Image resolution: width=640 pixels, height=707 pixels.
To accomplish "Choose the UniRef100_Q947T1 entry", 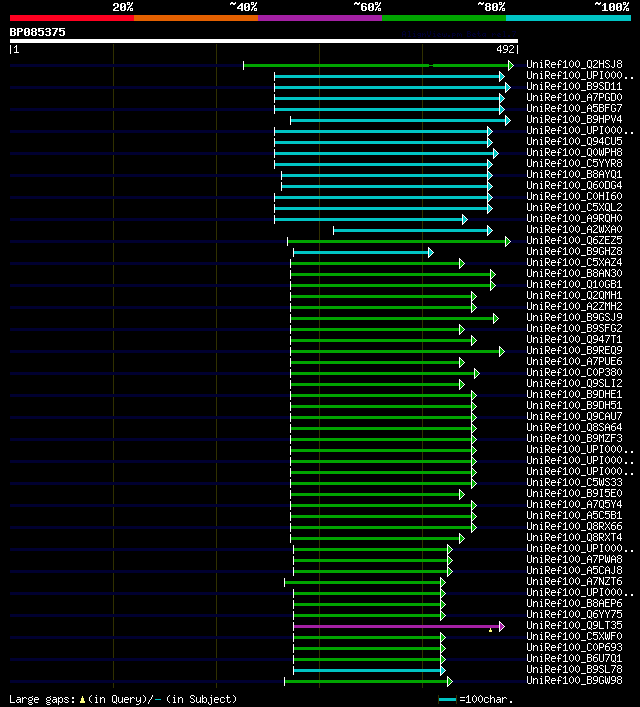I will coord(574,340).
